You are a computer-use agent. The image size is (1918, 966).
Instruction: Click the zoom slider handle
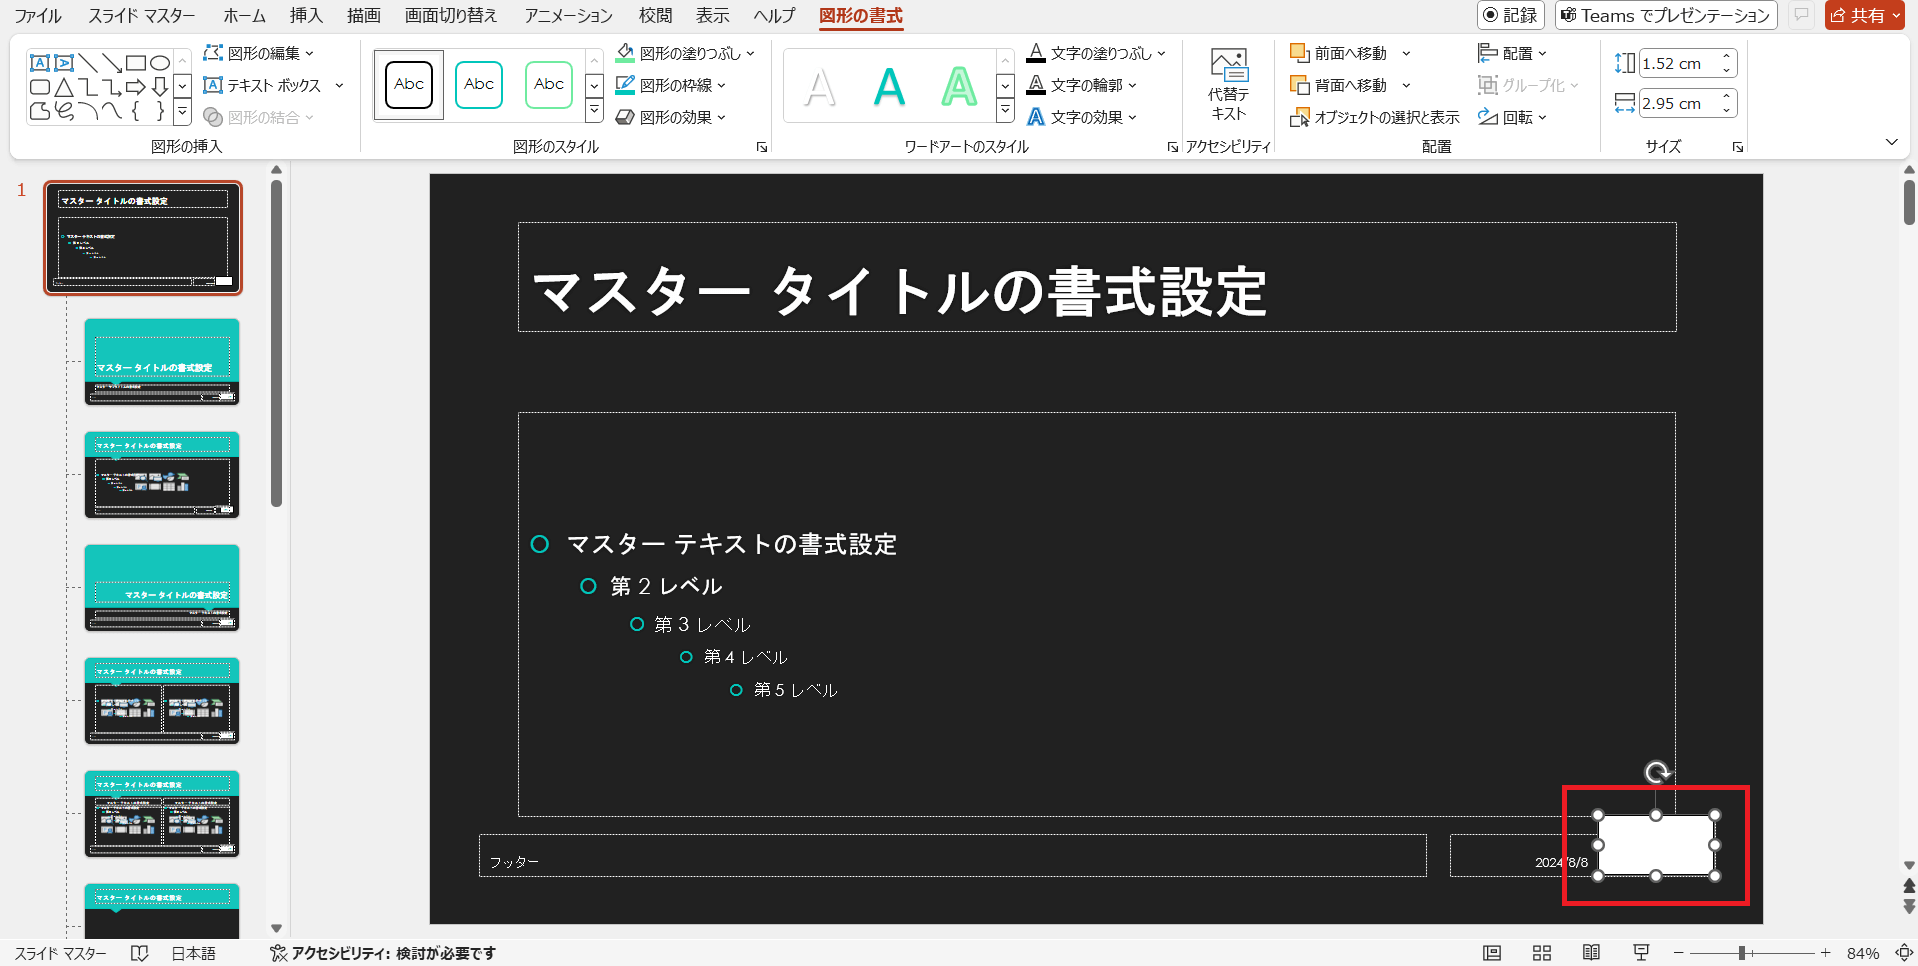click(x=1742, y=953)
